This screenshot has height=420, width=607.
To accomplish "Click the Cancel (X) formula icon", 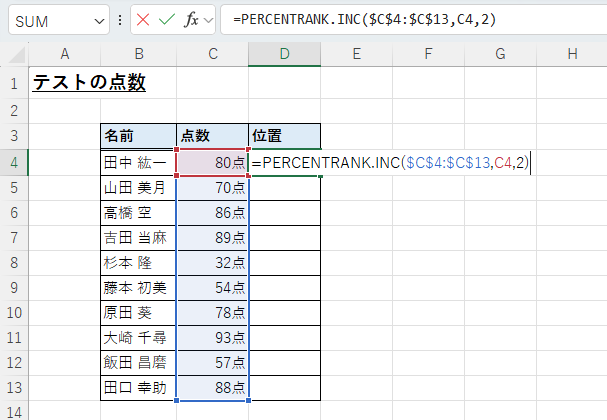I will point(143,20).
